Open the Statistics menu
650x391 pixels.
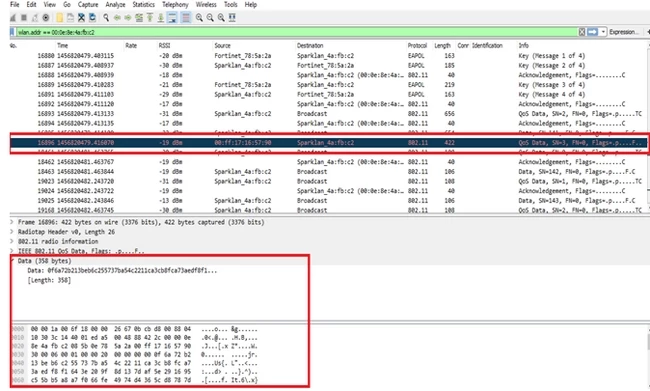coord(143,5)
